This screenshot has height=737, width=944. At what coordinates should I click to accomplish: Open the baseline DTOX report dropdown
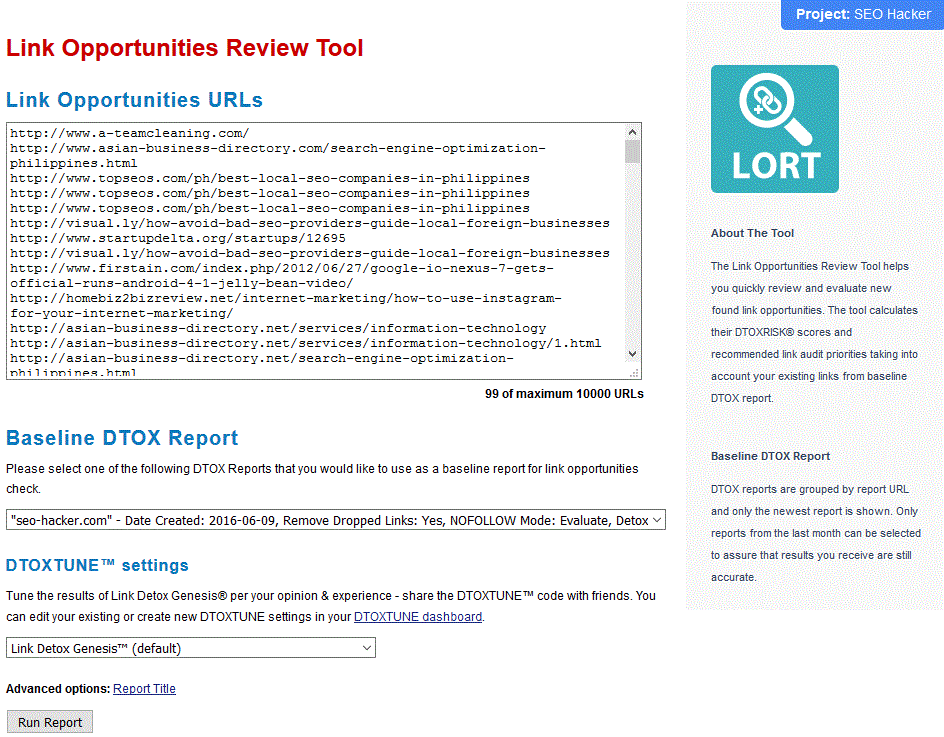335,520
